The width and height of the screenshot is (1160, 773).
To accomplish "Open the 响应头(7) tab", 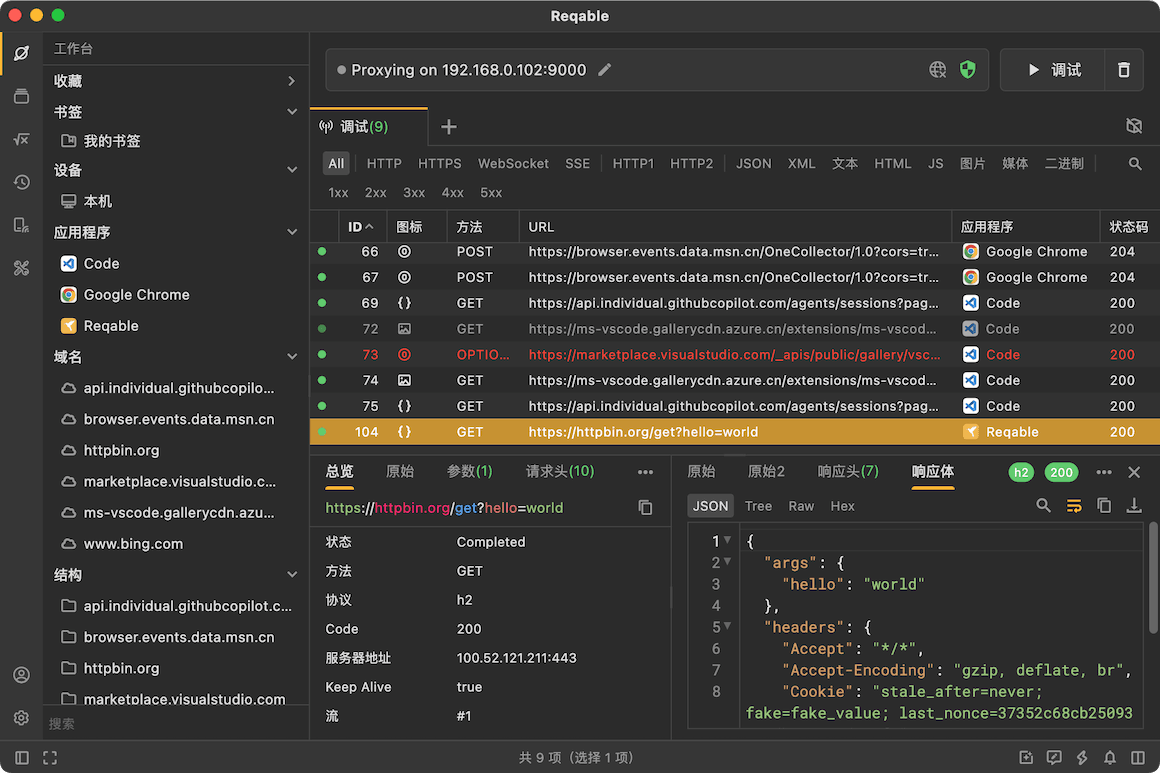I will (x=848, y=472).
